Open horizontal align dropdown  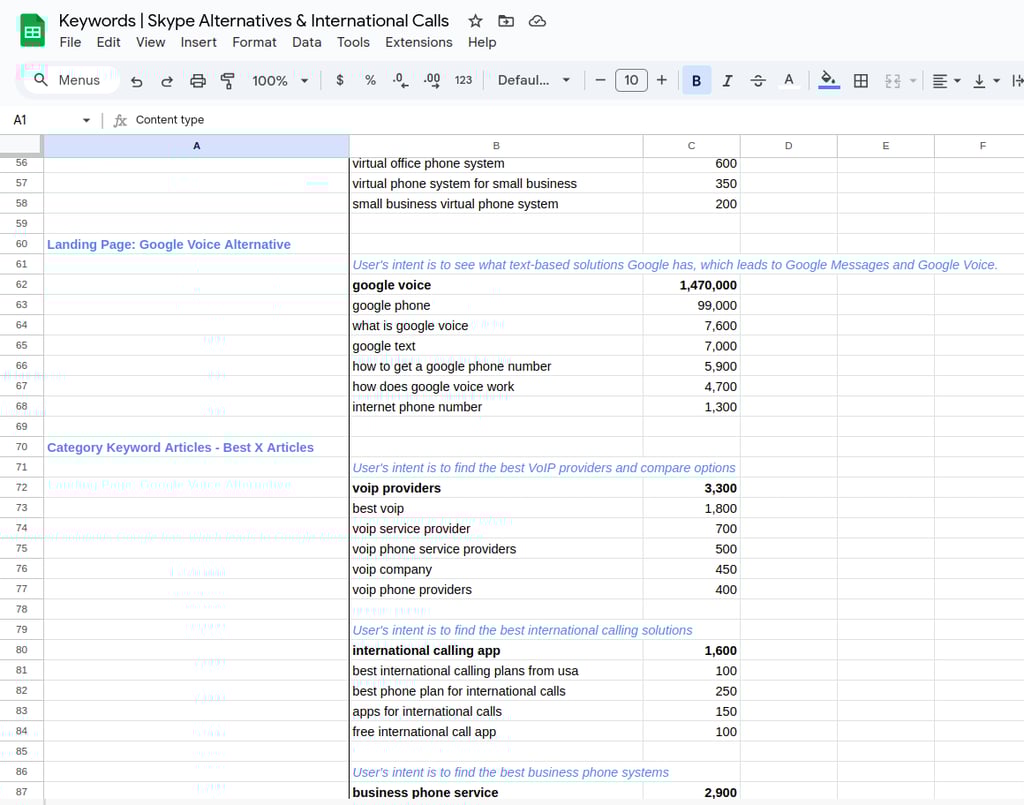click(x=946, y=81)
